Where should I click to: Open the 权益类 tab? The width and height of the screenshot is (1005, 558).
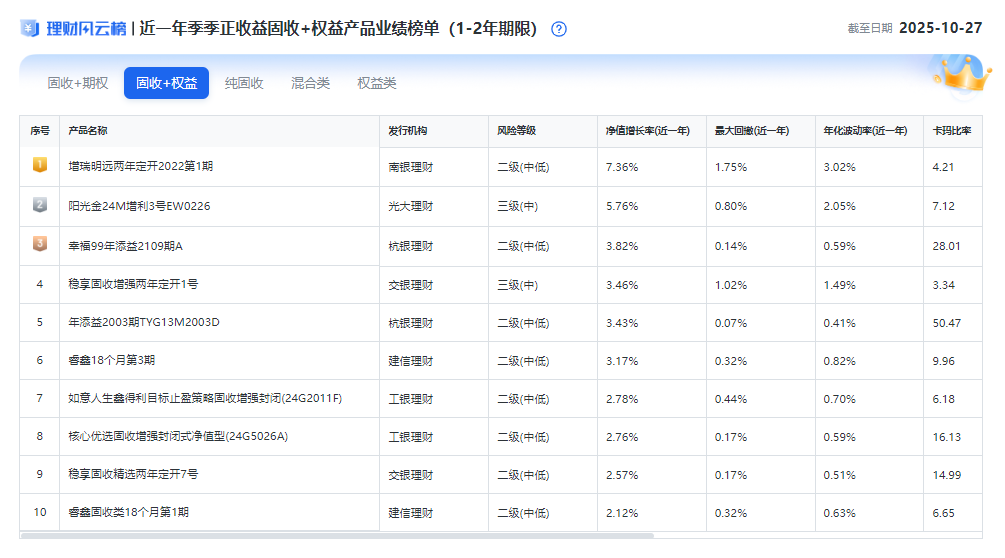coord(377,83)
